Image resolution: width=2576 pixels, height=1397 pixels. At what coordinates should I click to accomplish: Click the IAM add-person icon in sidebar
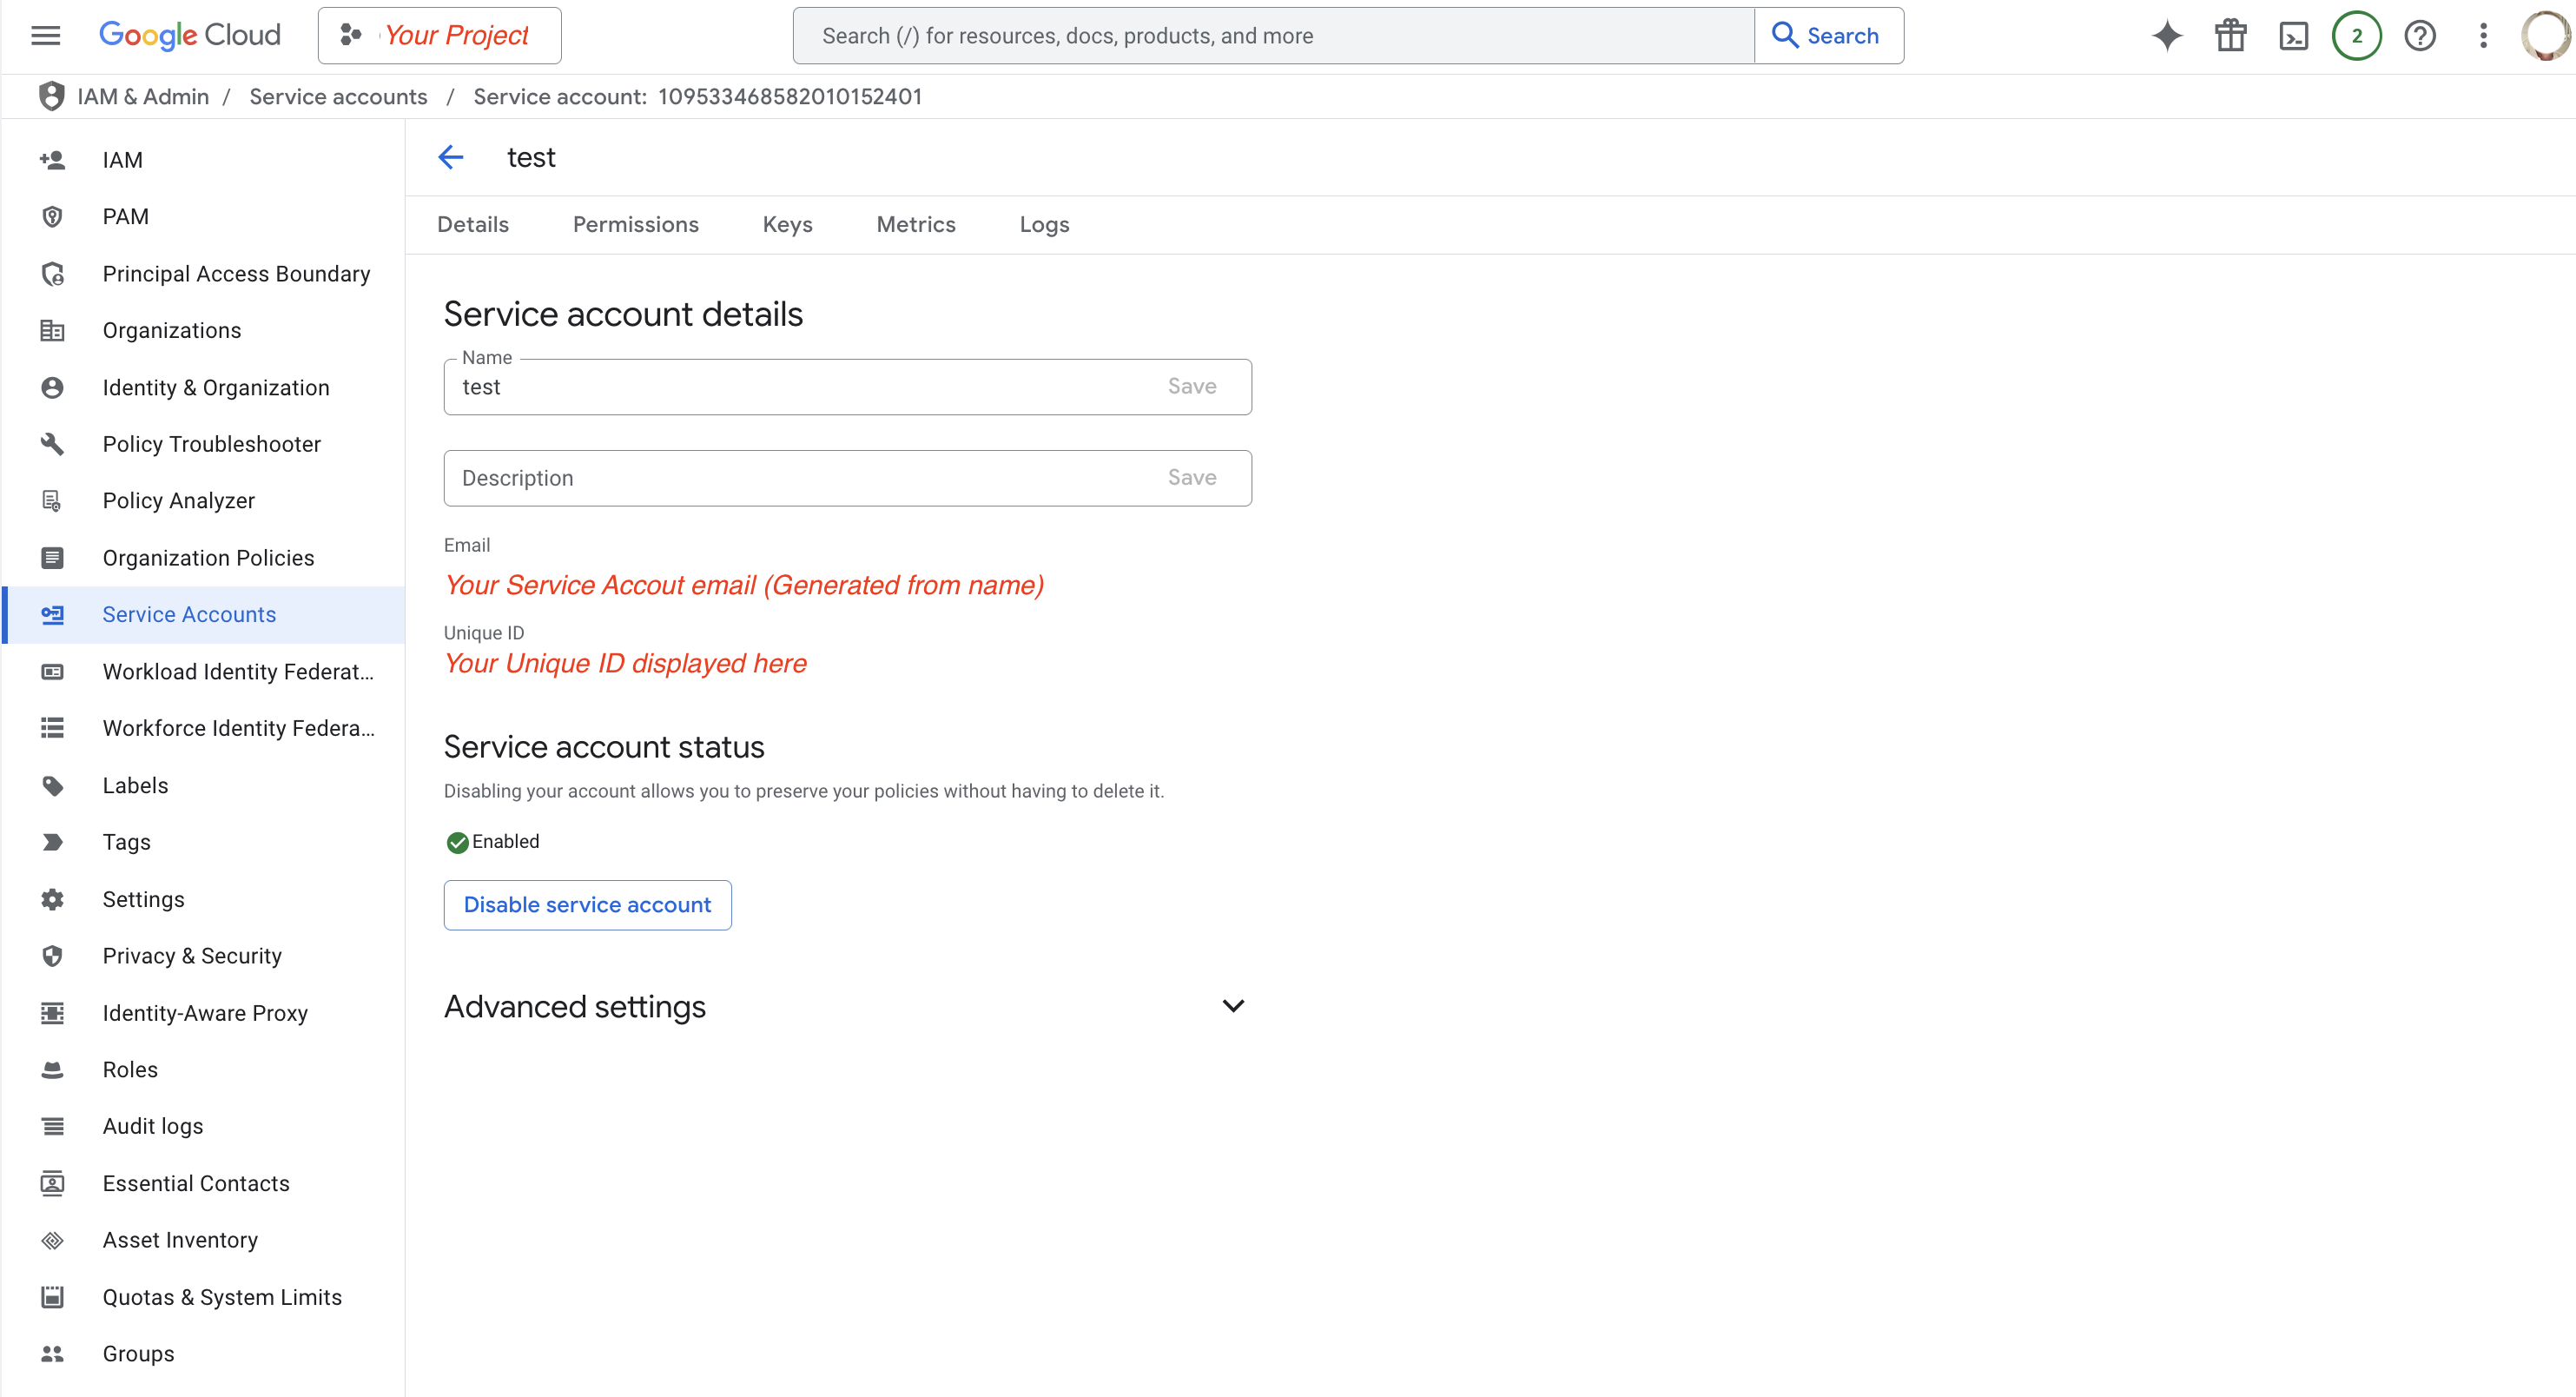coord(52,160)
